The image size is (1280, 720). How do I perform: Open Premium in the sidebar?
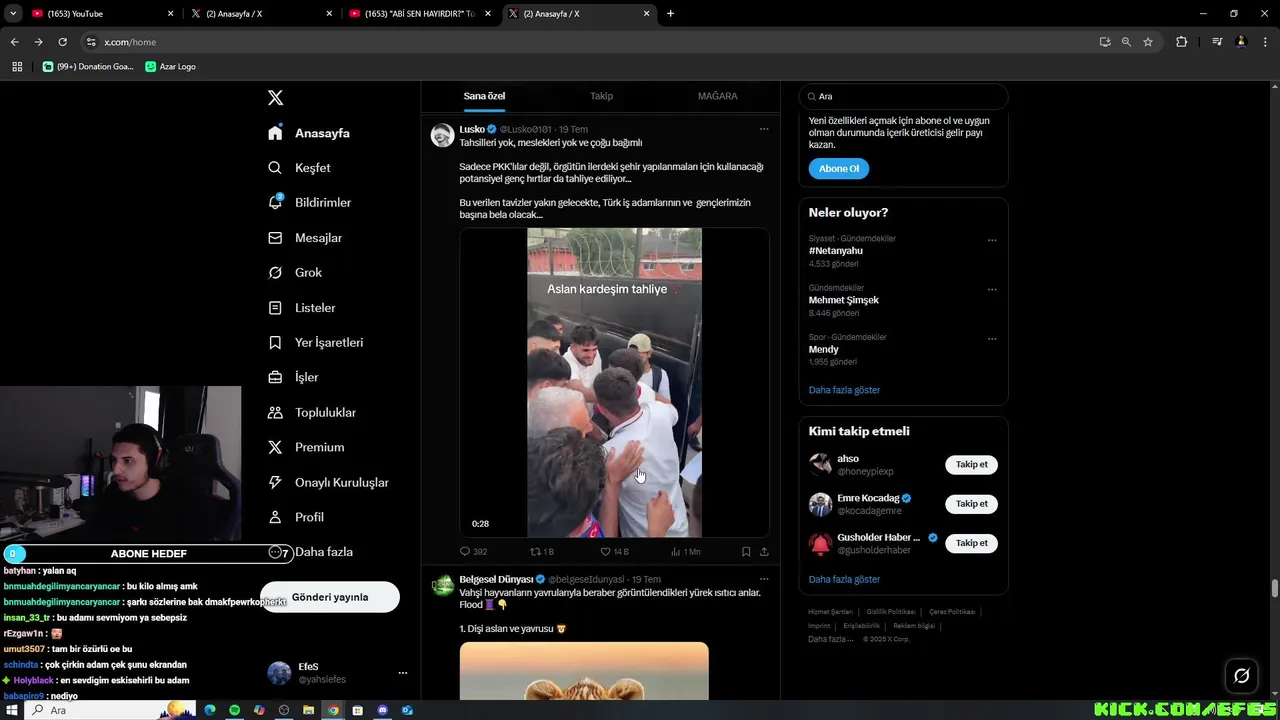point(306,448)
